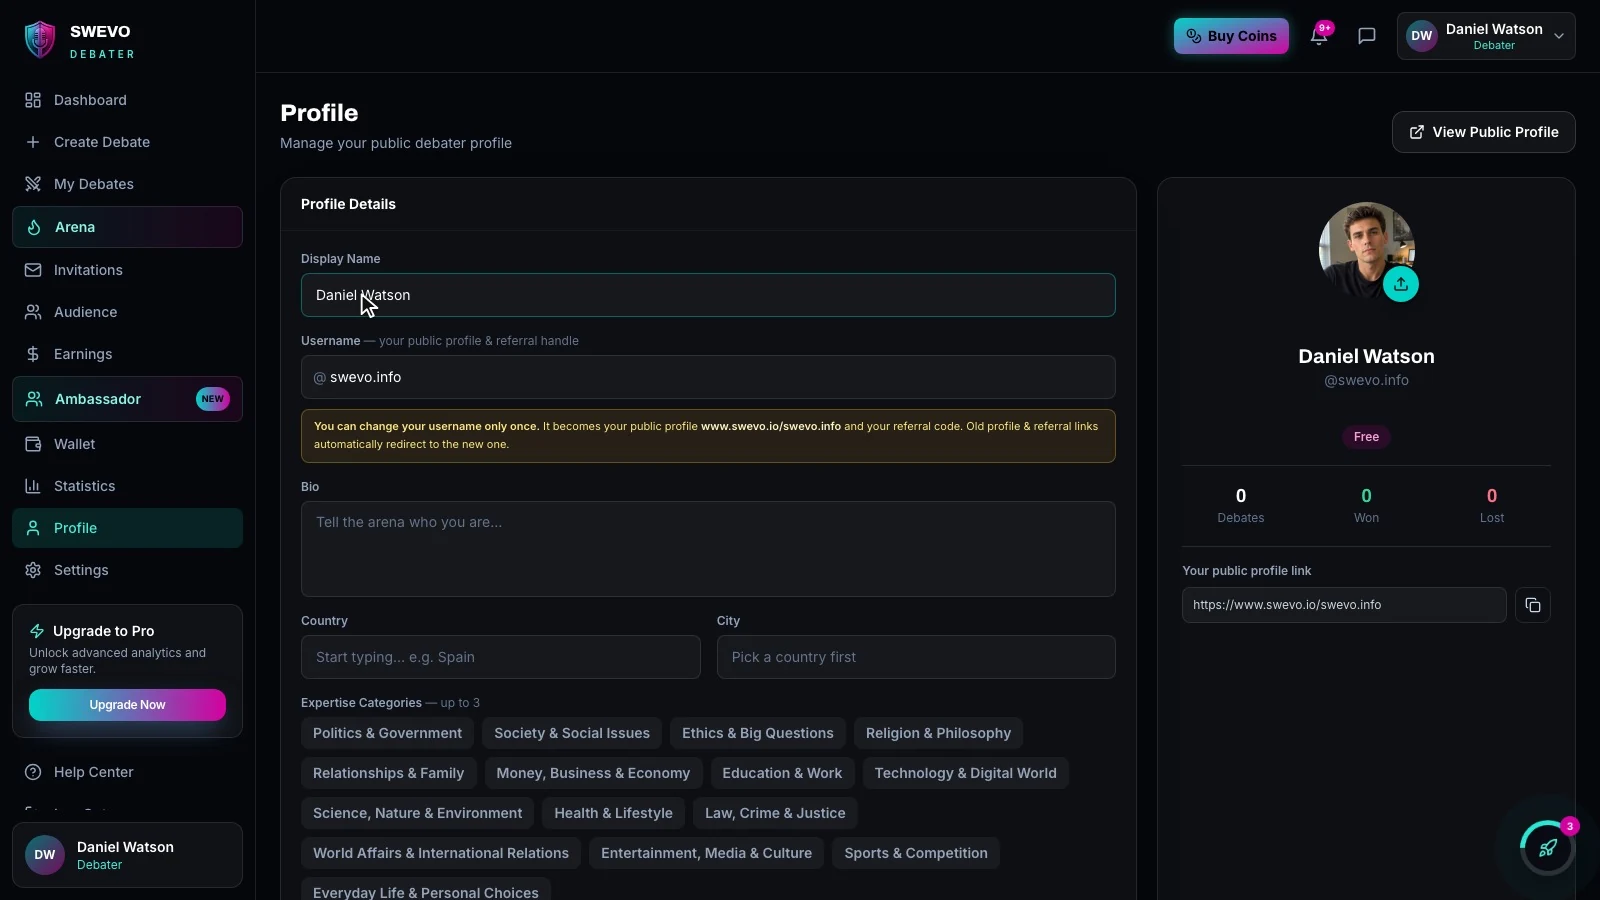
Task: Open the Help Center page
Action: 127,772
